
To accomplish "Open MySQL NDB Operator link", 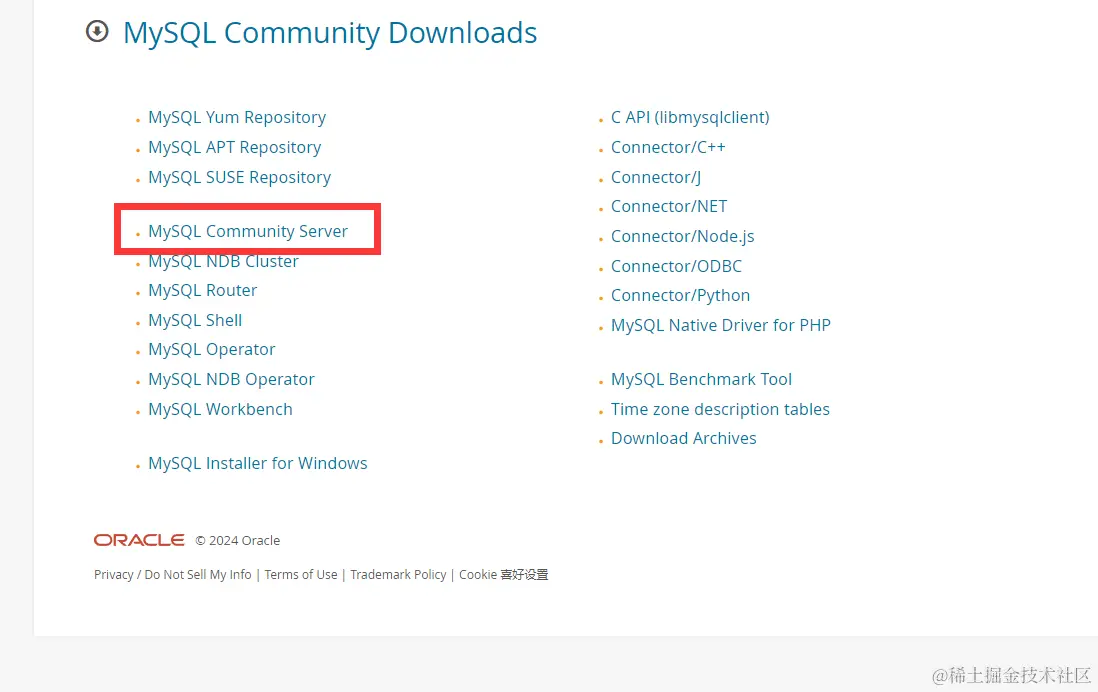I will (x=231, y=379).
